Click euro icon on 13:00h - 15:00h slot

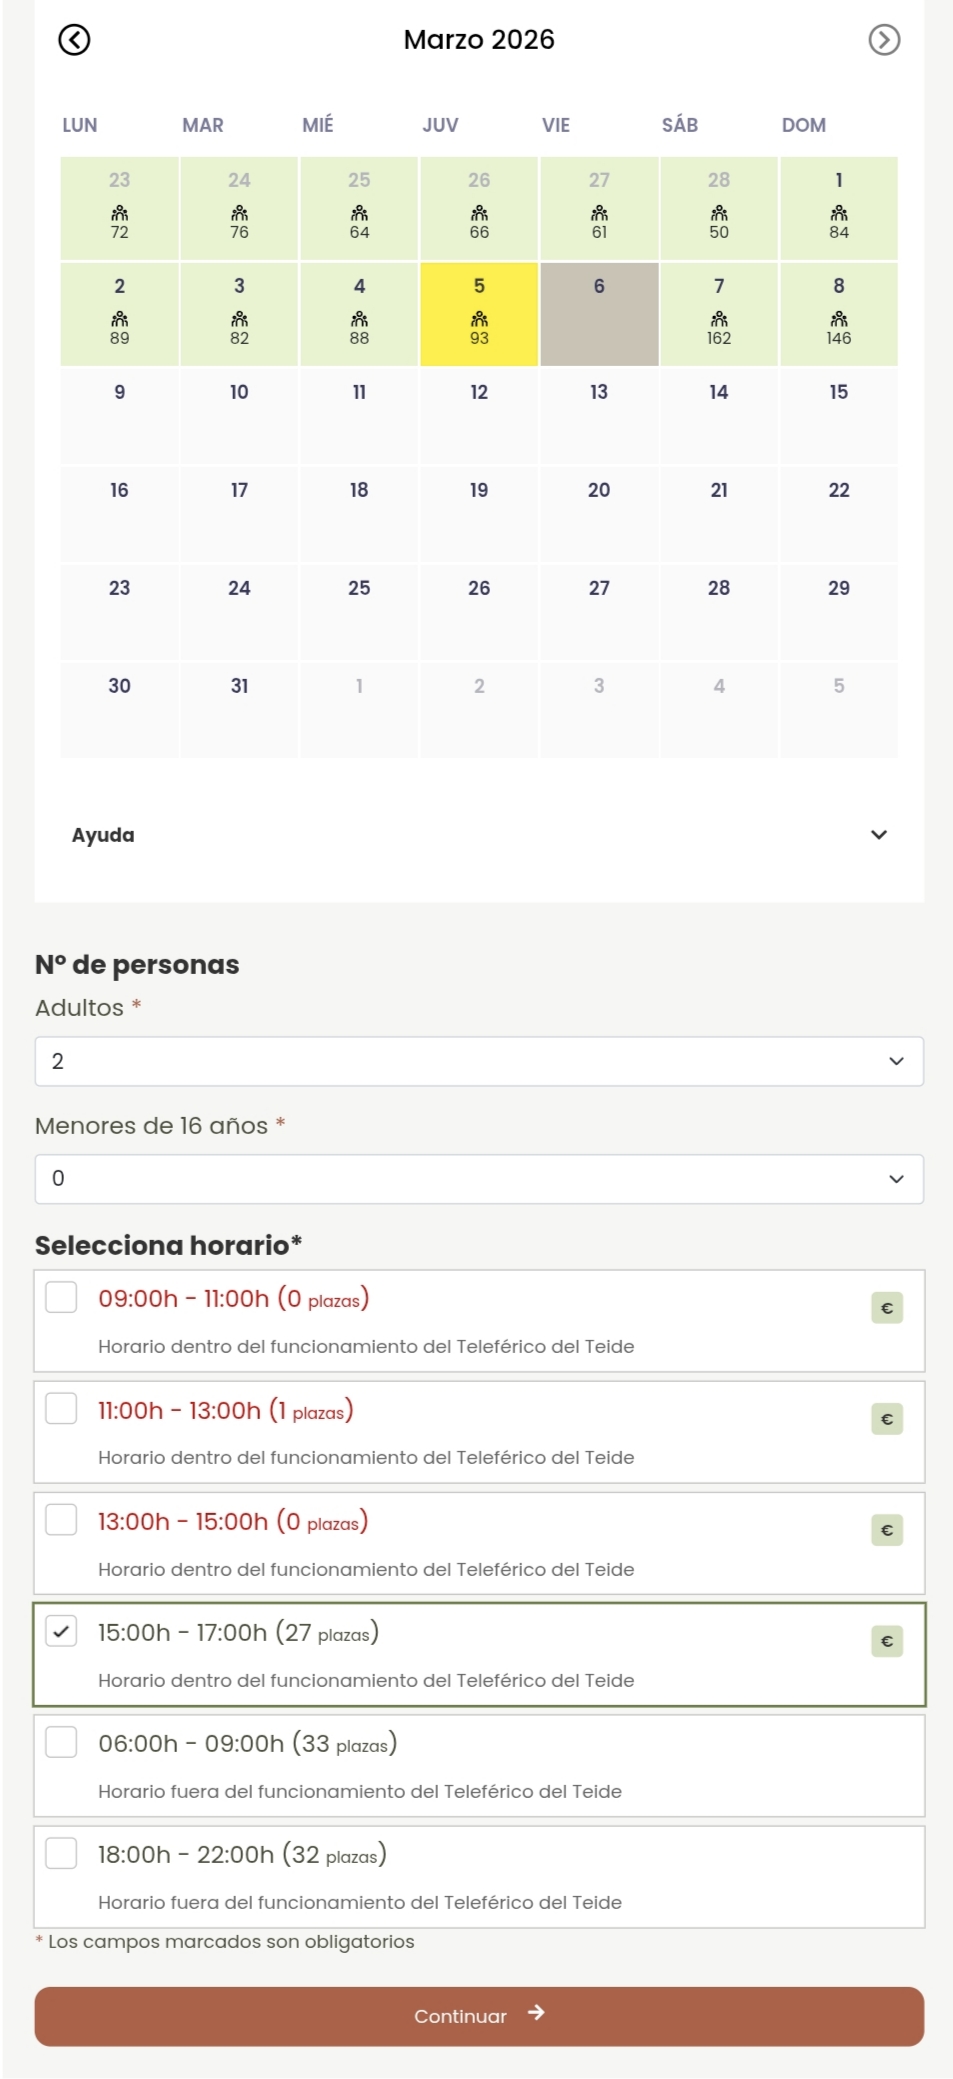pyautogui.click(x=887, y=1530)
